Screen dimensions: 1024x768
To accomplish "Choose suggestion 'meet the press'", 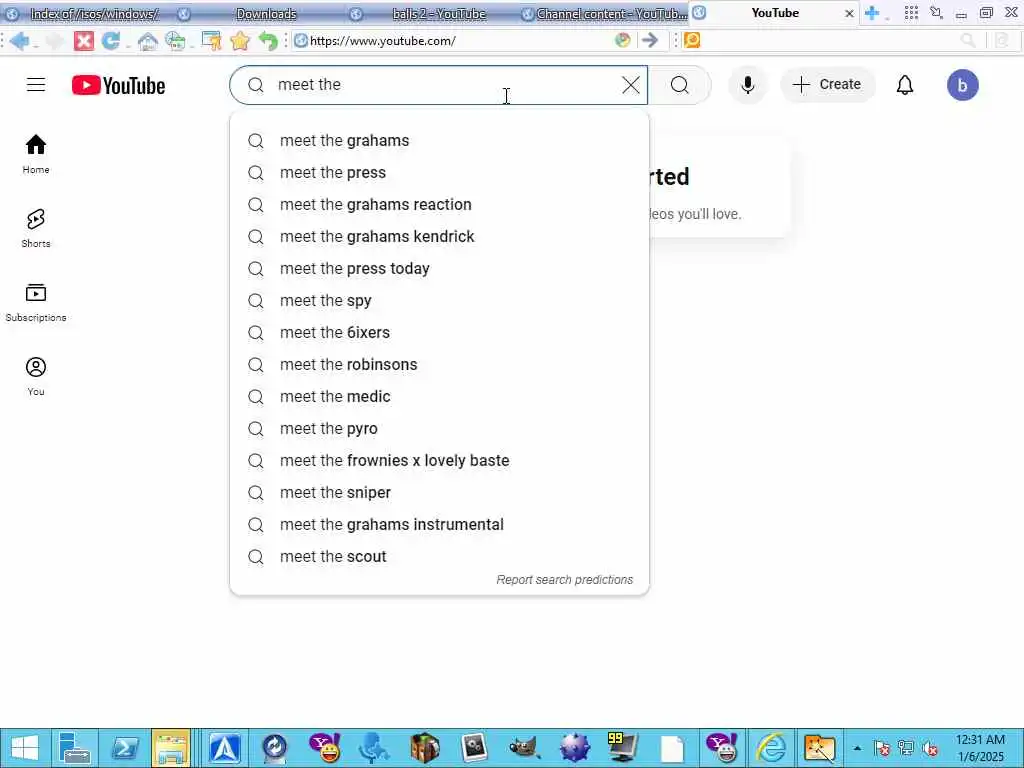I will tap(440, 172).
